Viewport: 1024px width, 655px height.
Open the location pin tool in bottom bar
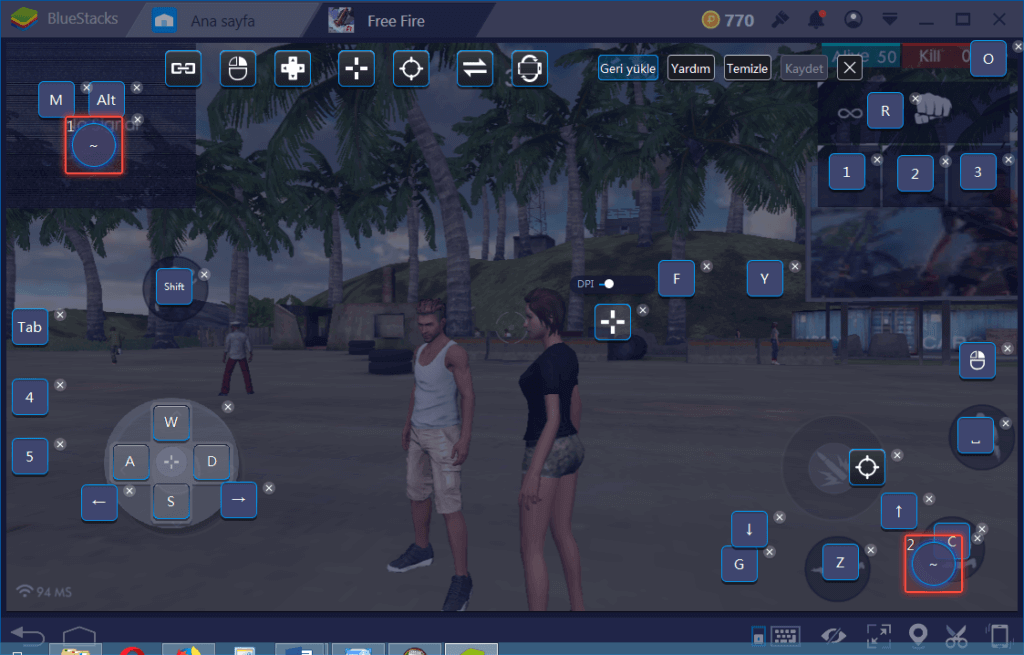tap(917, 635)
